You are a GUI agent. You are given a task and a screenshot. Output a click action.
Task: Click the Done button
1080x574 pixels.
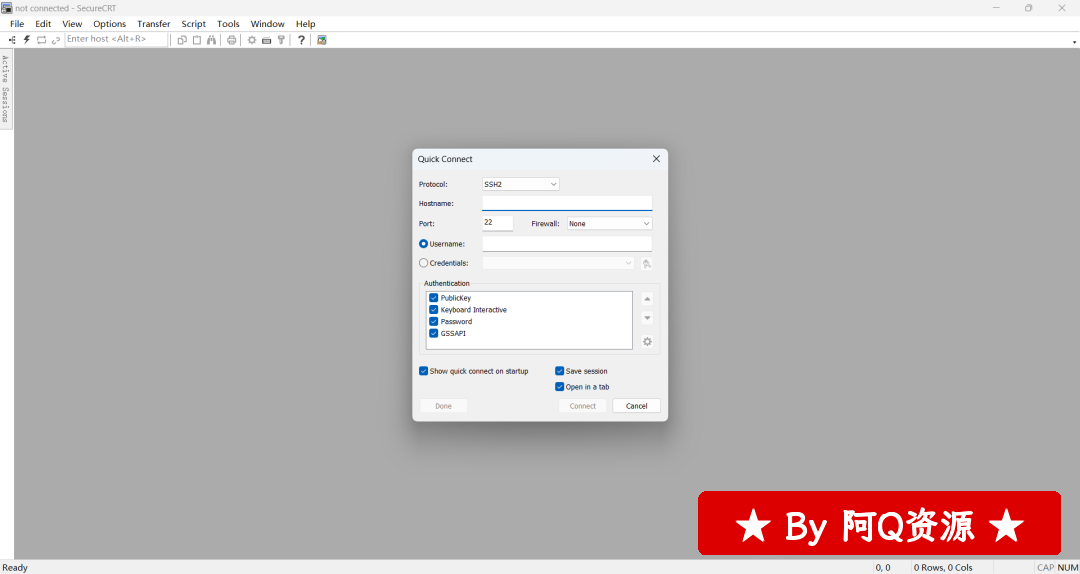tap(444, 406)
